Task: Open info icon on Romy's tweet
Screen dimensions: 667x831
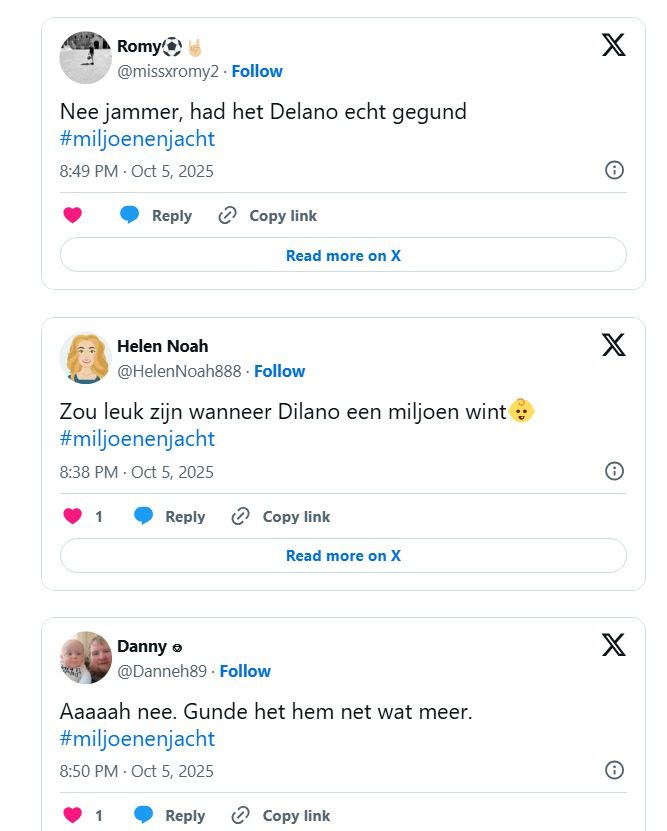Action: (615, 170)
